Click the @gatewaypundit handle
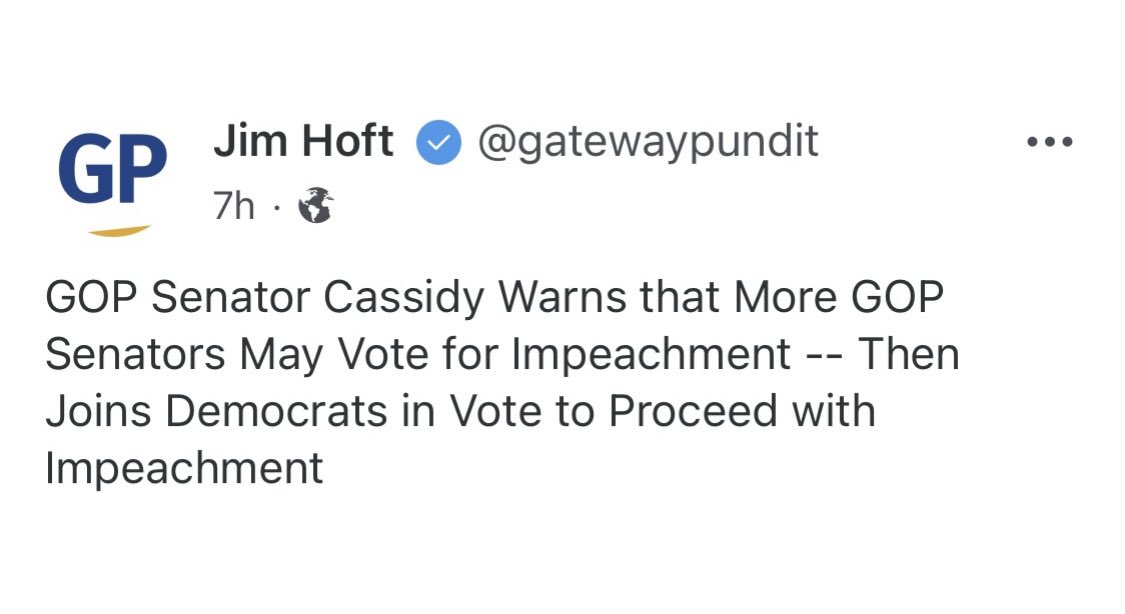The width and height of the screenshot is (1125, 614). coord(648,142)
